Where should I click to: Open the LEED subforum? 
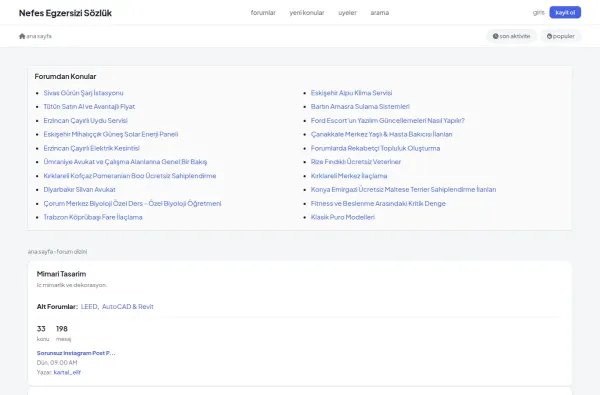pyautogui.click(x=89, y=307)
